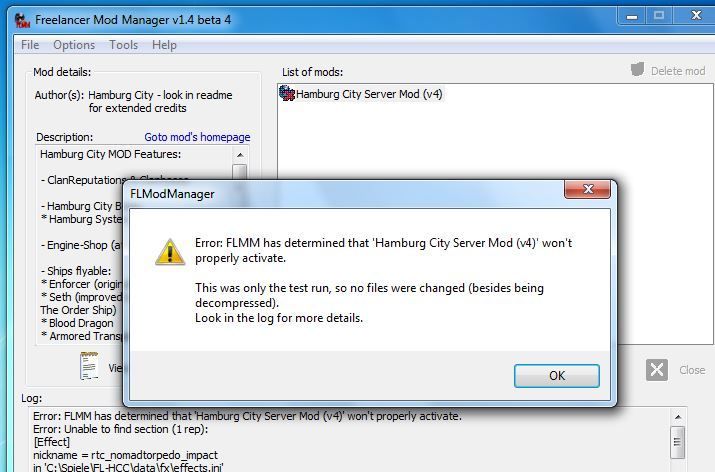Open the Tools menu

point(123,45)
